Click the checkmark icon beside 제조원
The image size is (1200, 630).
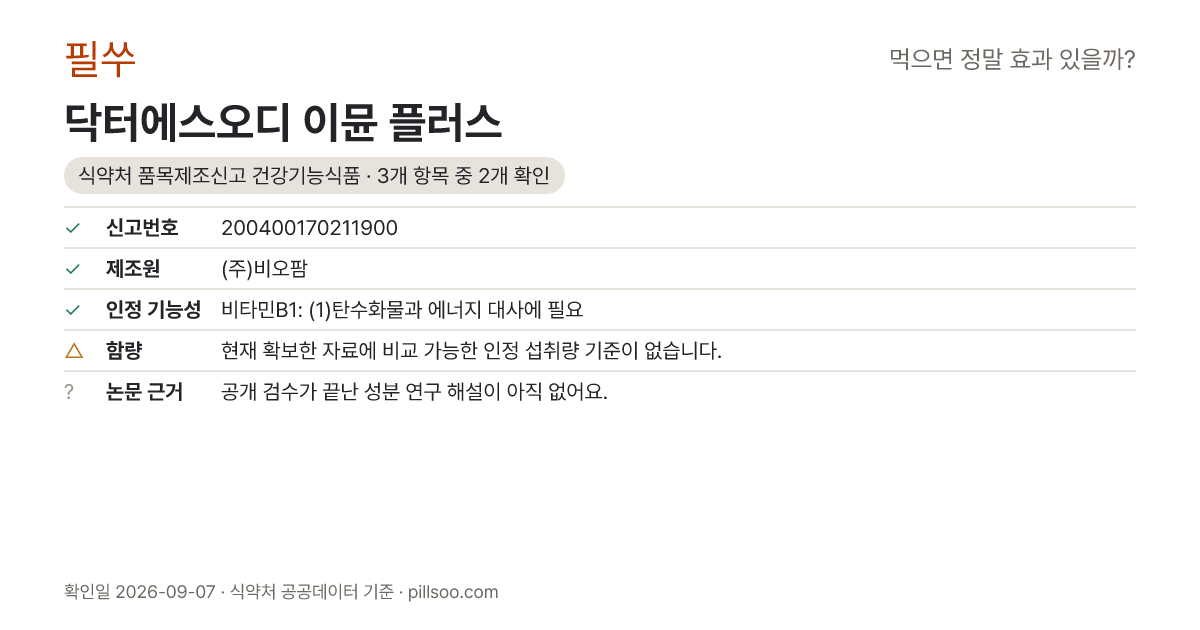tap(72, 269)
